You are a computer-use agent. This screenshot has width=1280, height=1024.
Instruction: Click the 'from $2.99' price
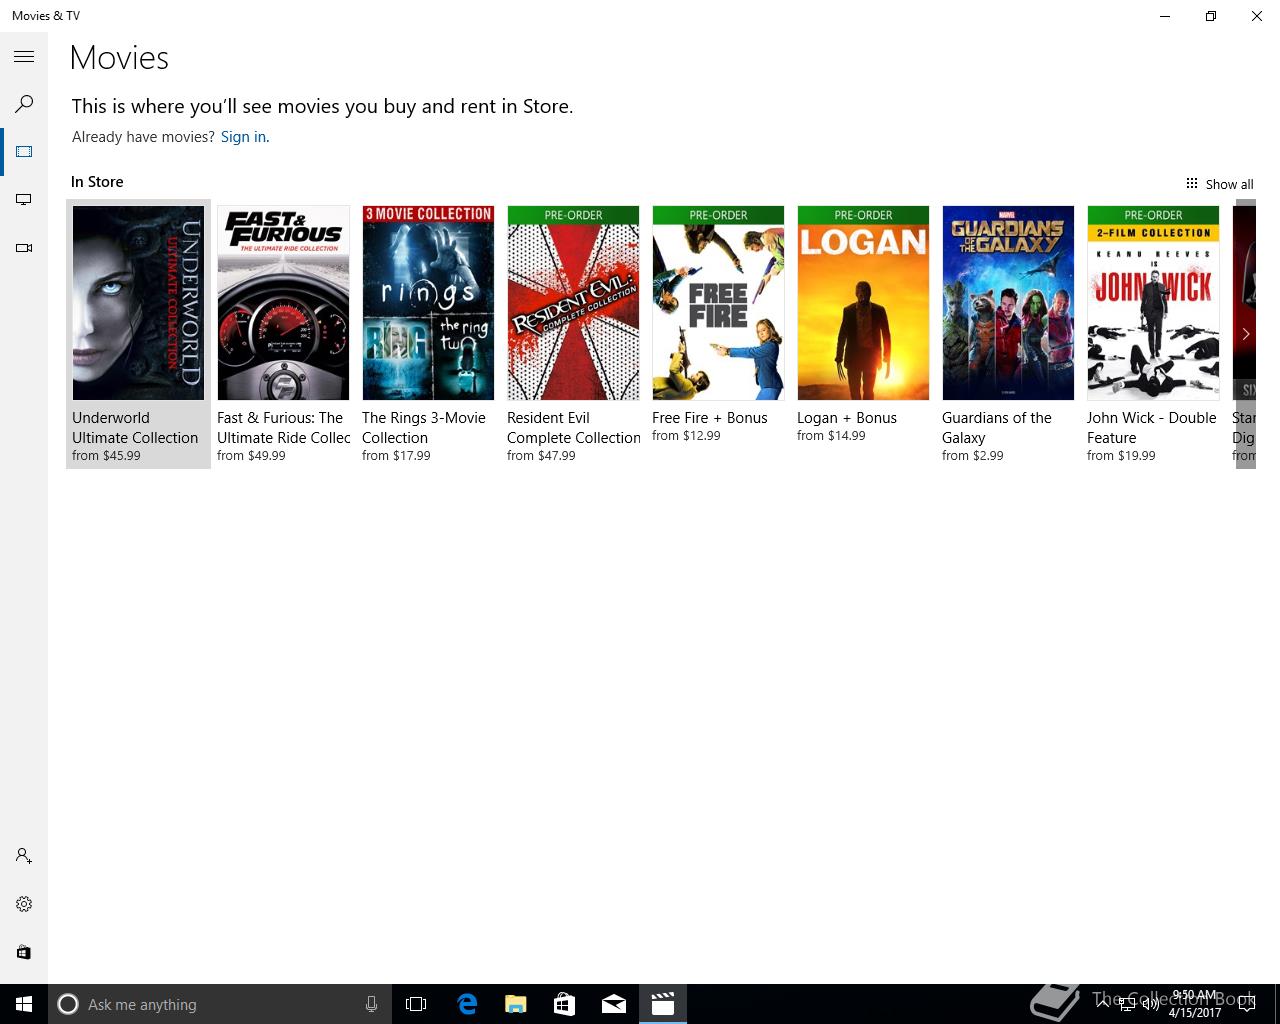[x=973, y=456]
